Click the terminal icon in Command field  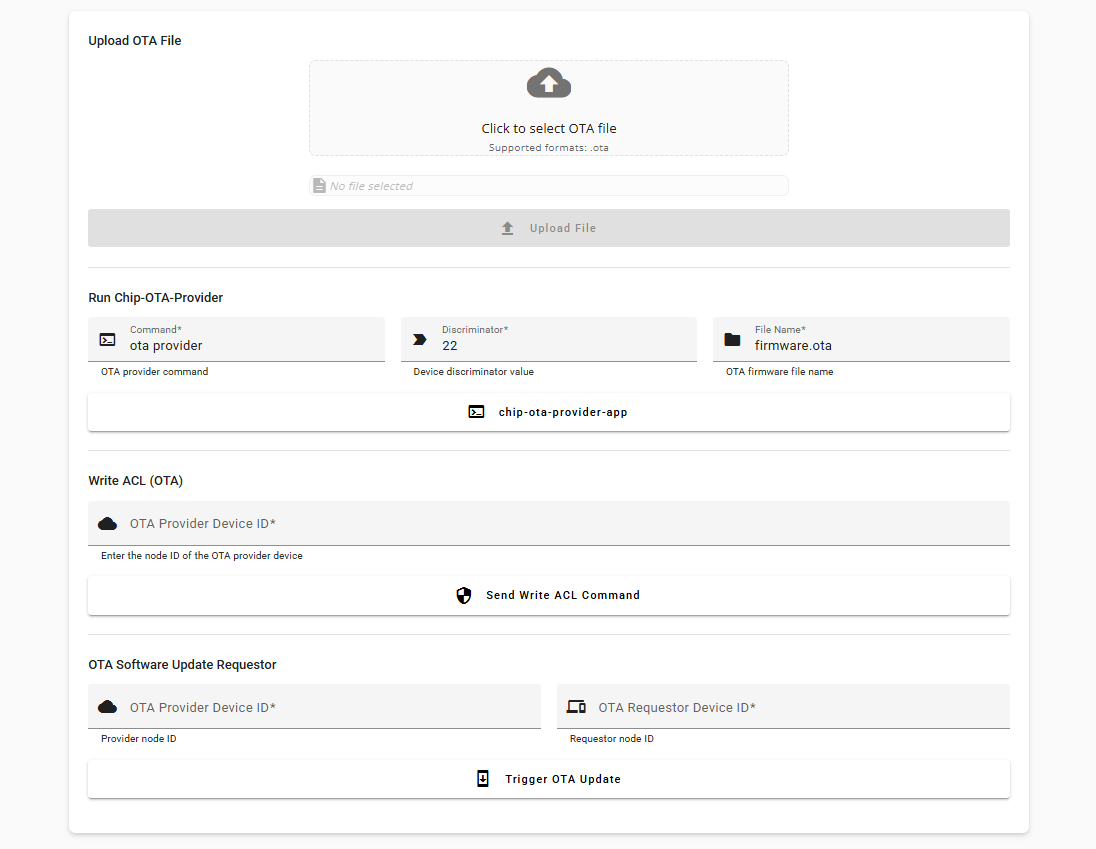[x=108, y=339]
